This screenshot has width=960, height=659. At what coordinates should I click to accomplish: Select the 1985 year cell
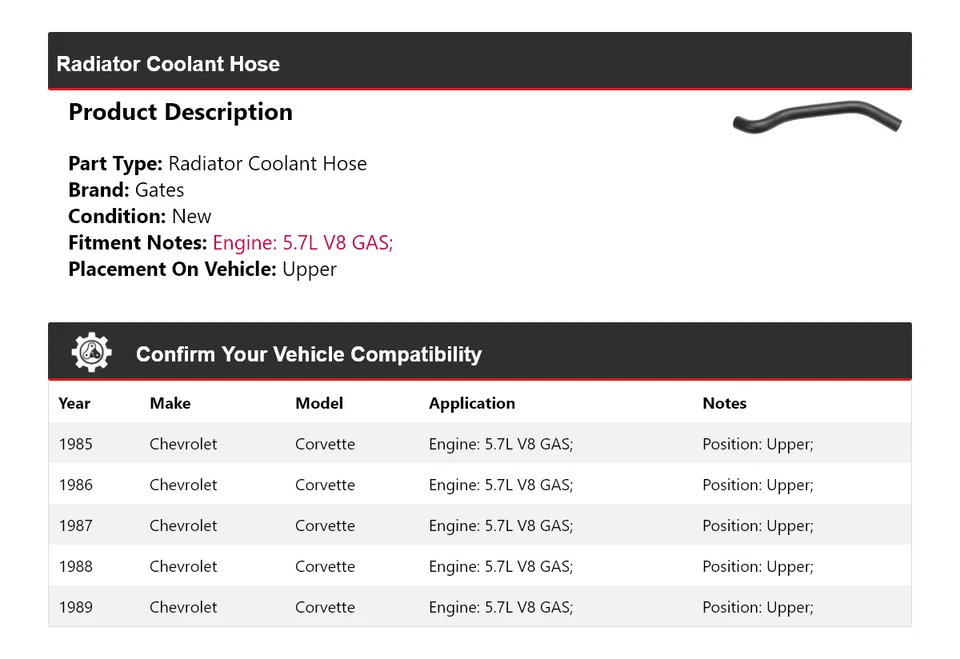pyautogui.click(x=75, y=444)
